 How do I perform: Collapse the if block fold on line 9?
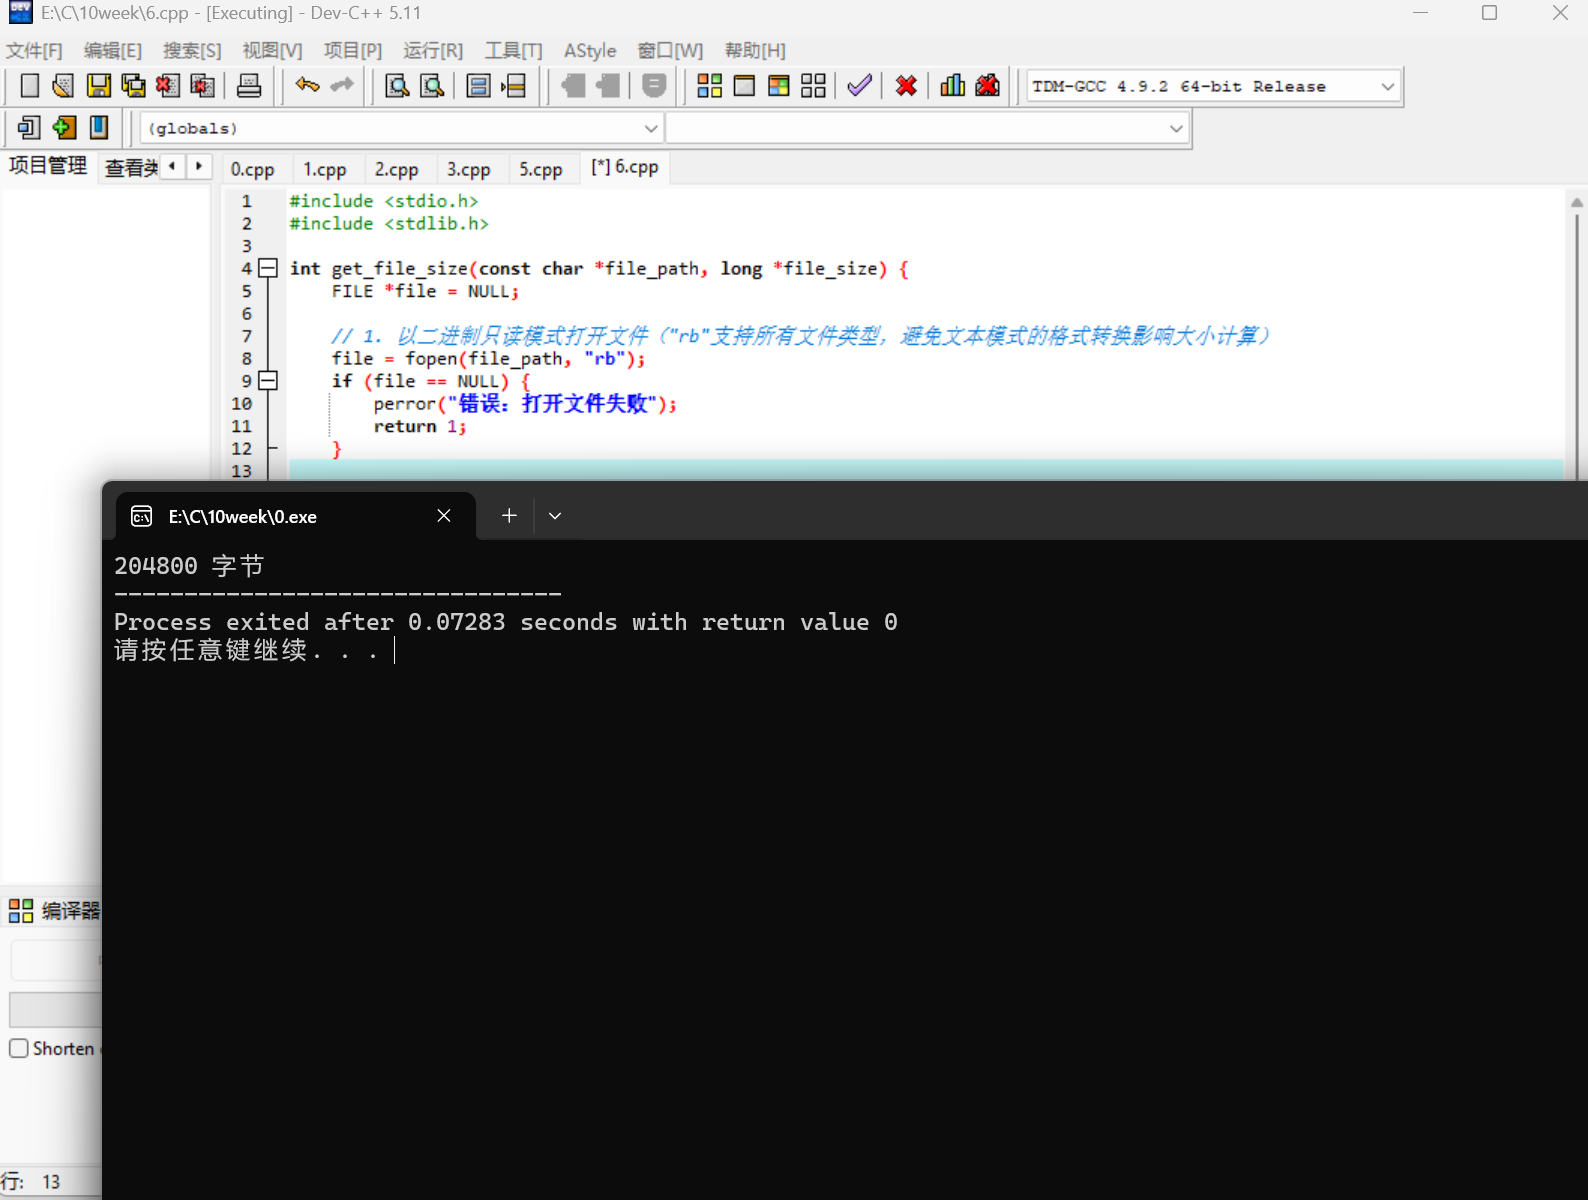pos(268,380)
